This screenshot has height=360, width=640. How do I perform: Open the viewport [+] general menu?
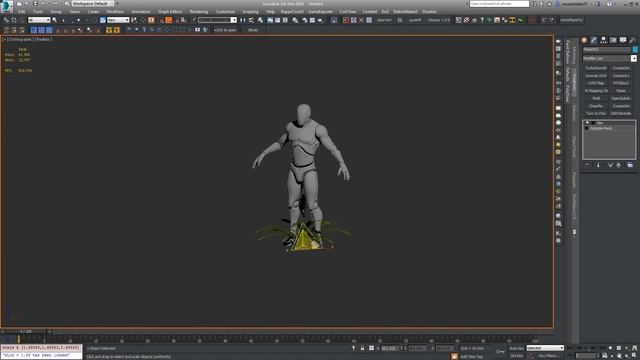click(x=4, y=40)
